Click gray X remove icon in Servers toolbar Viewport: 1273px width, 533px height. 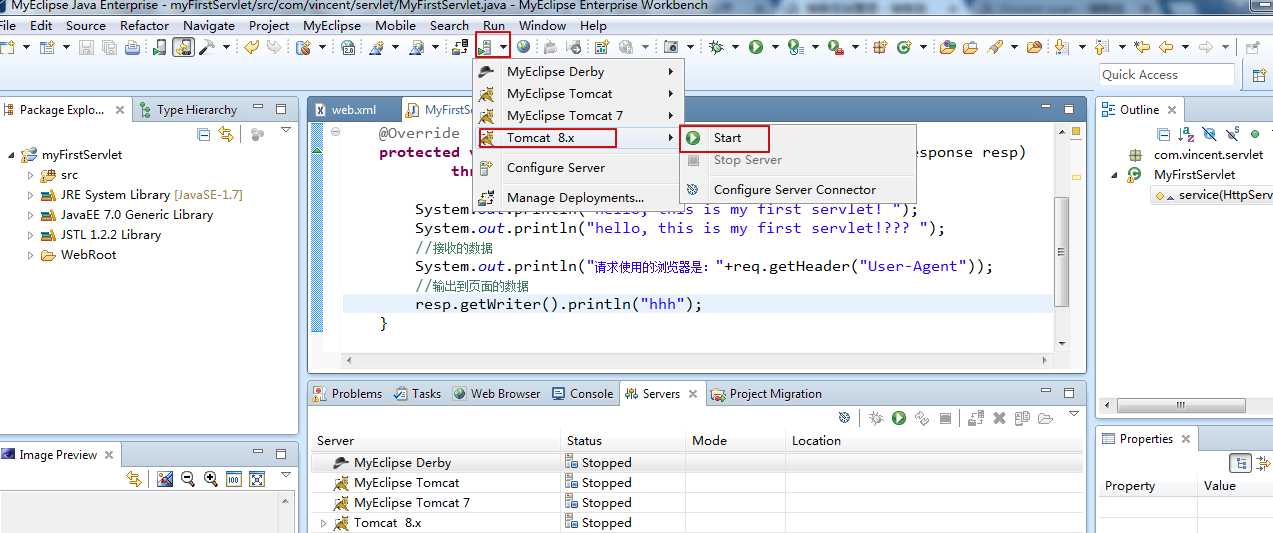click(999, 418)
